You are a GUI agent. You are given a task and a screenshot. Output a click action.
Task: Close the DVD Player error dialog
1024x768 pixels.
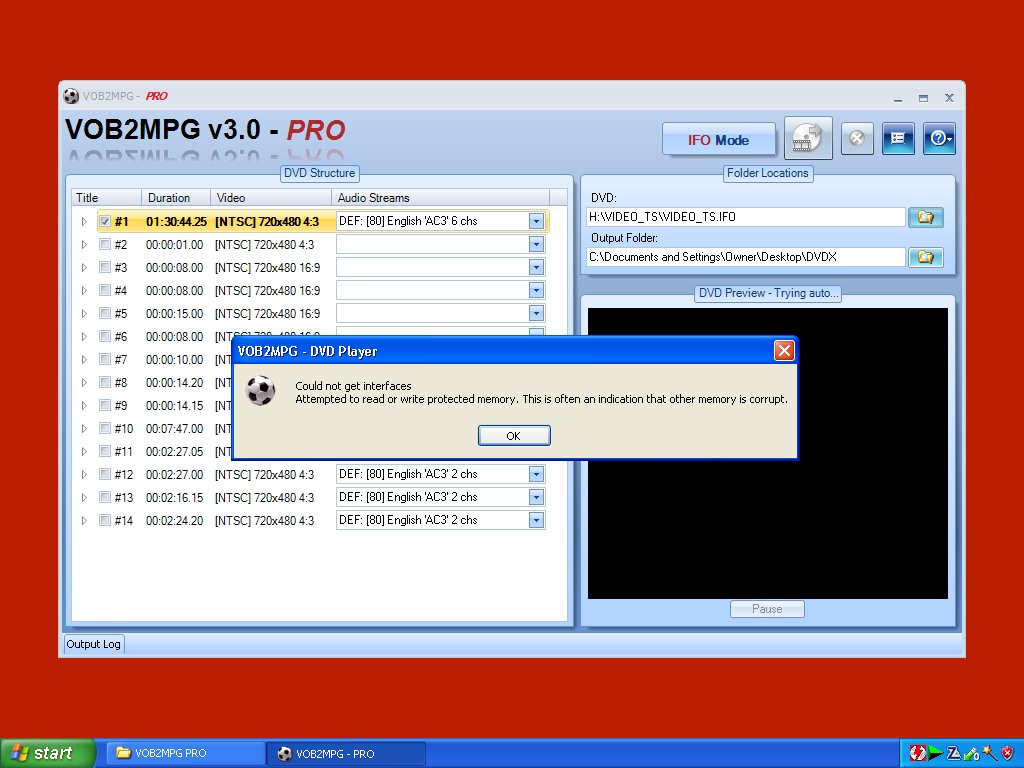pyautogui.click(x=784, y=351)
